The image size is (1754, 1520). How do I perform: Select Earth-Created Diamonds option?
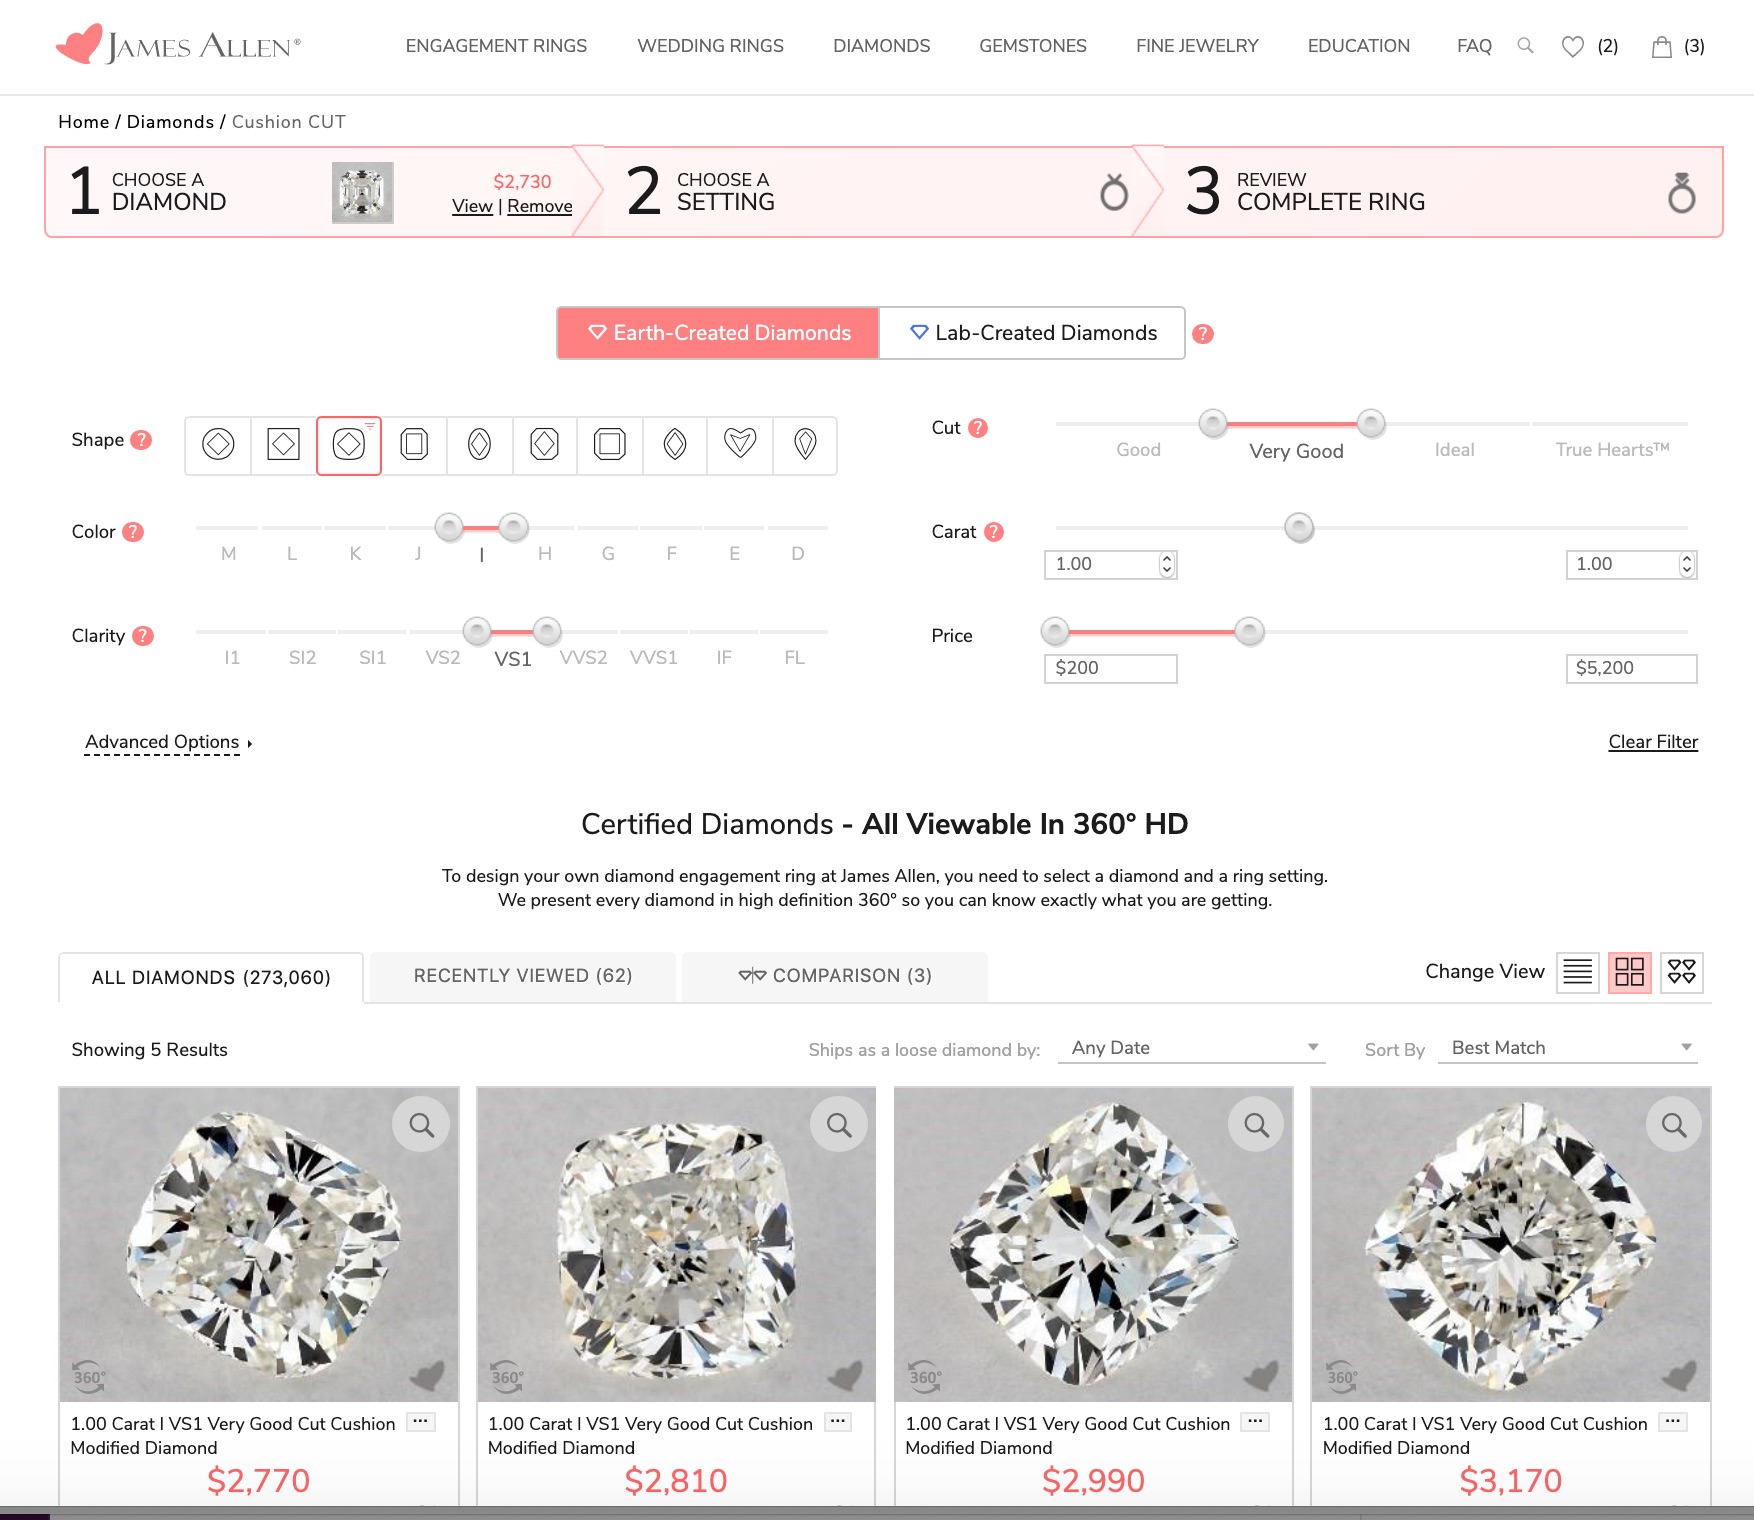(x=718, y=333)
